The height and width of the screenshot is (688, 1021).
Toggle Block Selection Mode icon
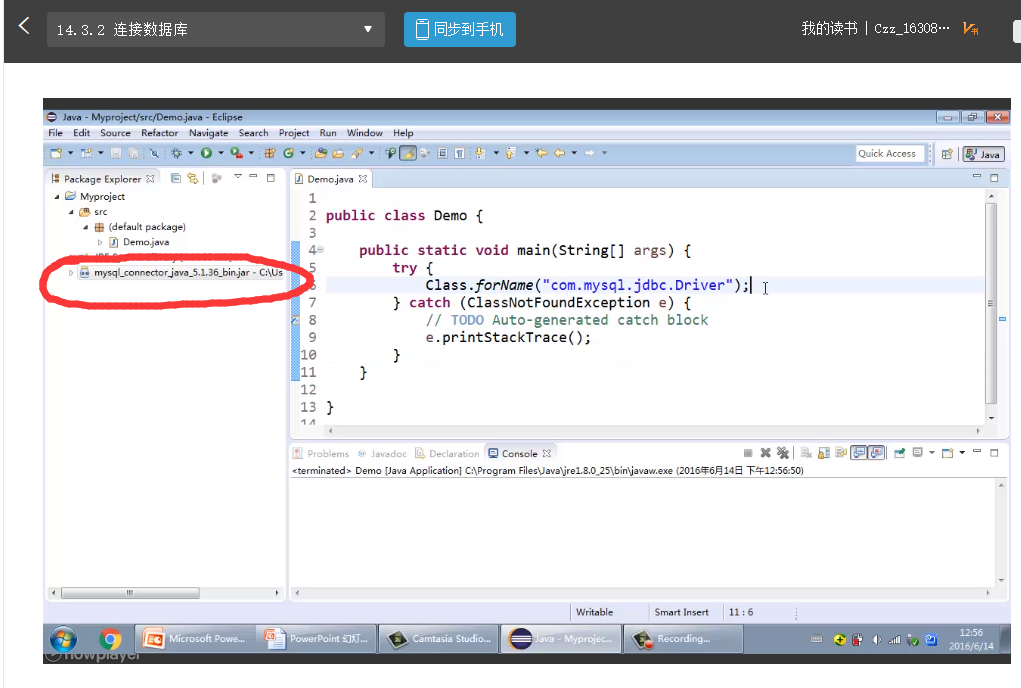442,153
